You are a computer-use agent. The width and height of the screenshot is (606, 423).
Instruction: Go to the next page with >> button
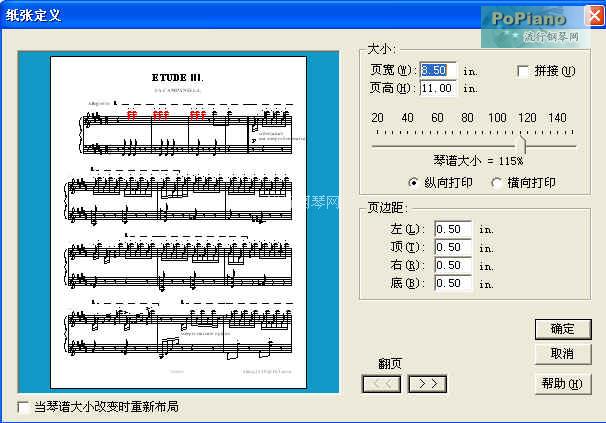(x=428, y=383)
